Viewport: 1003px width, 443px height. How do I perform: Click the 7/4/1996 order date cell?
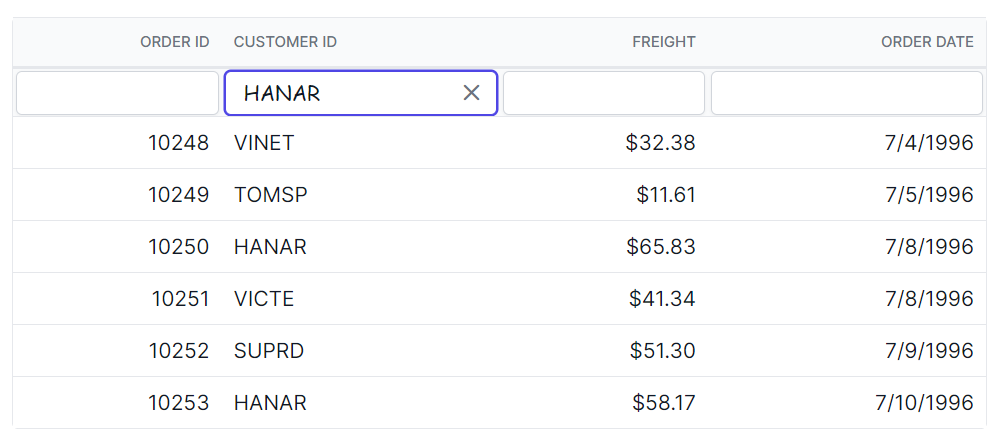(929, 143)
